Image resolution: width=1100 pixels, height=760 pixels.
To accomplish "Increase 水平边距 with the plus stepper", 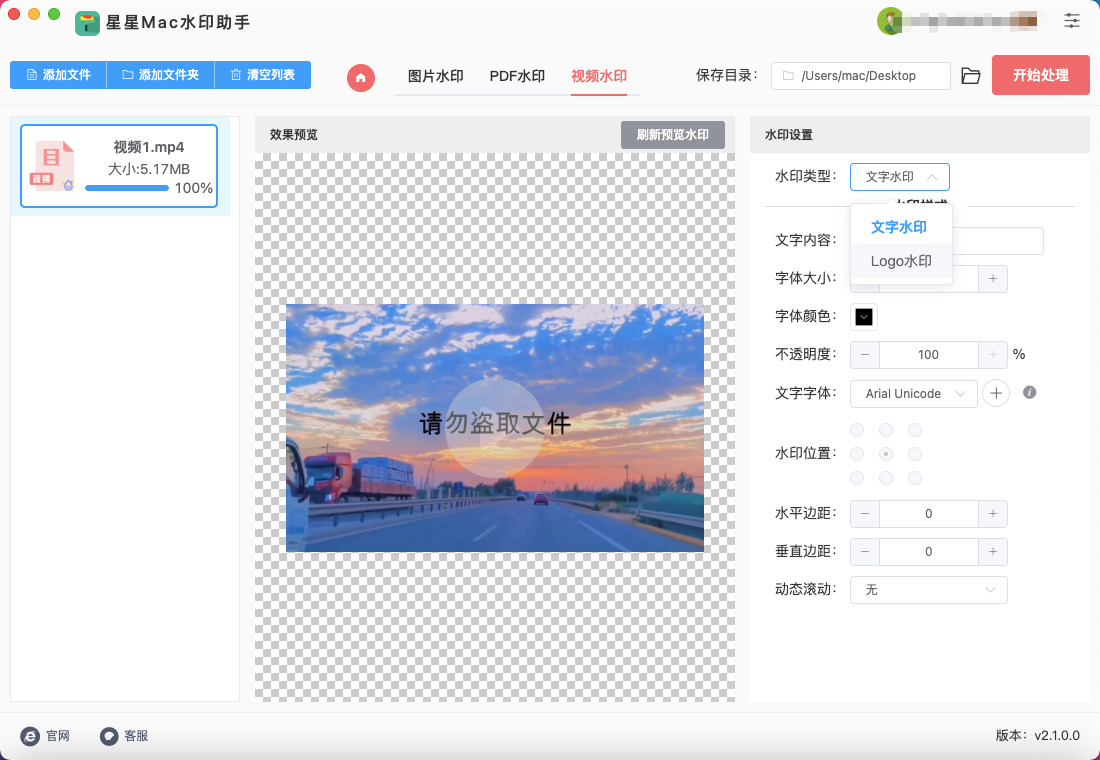I will click(x=992, y=514).
